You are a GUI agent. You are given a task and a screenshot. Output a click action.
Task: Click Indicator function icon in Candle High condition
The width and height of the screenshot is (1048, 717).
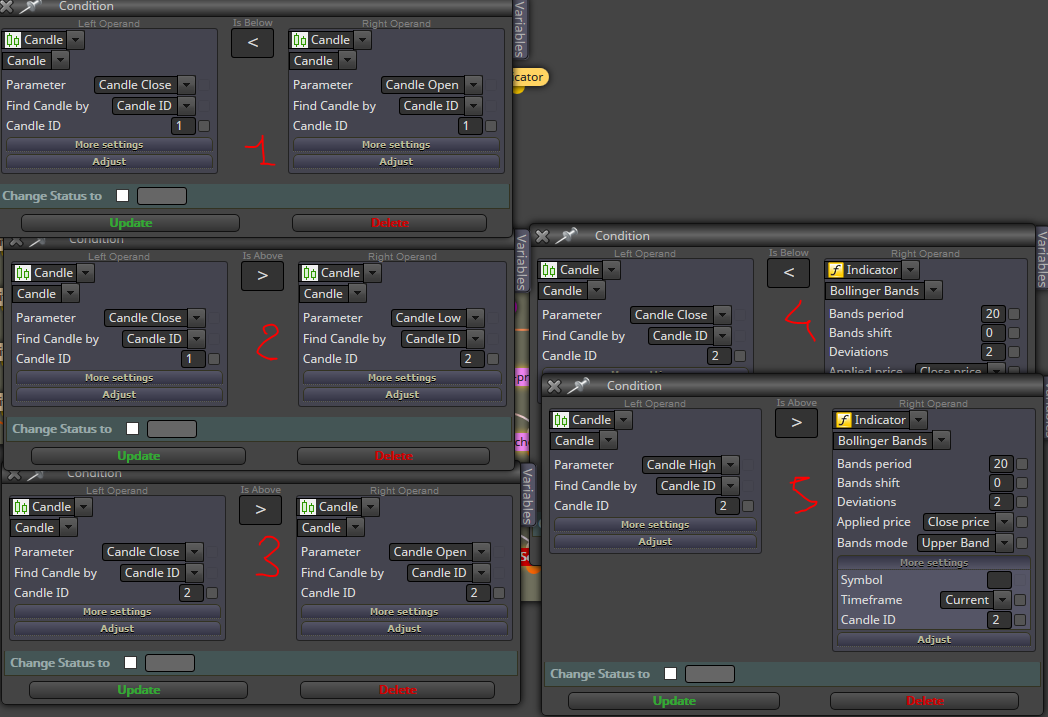pos(843,420)
